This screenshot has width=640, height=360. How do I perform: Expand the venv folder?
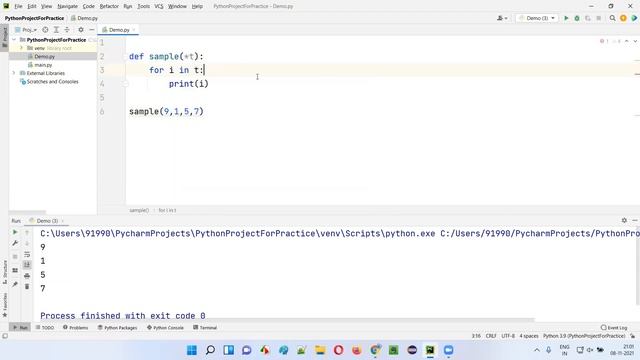(x=22, y=48)
